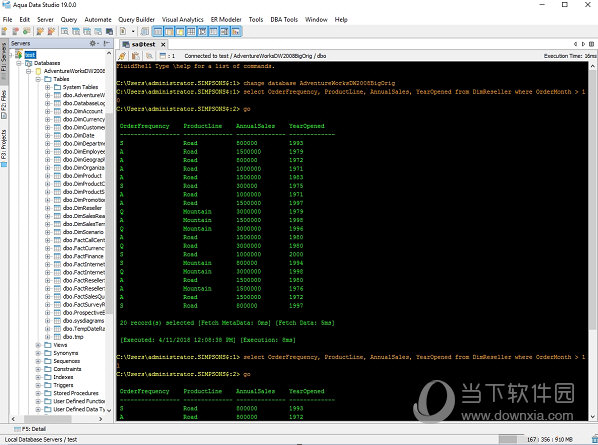Select the dbo.tmp table

[x=73, y=337]
